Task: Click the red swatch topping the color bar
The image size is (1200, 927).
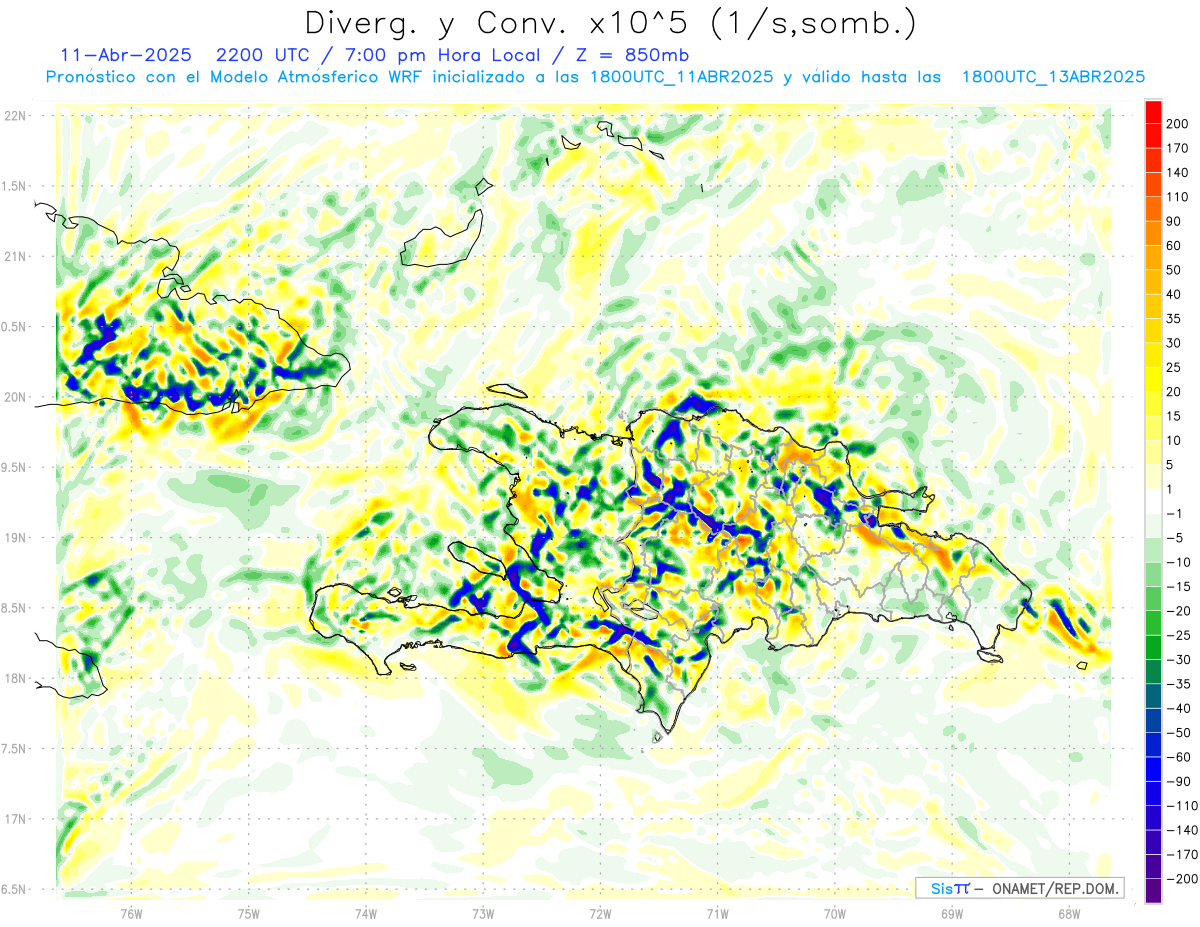Action: tap(1153, 112)
